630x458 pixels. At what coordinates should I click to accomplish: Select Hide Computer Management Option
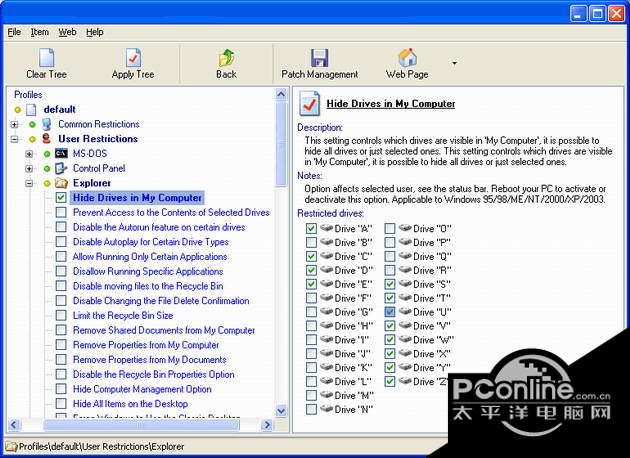[142, 389]
